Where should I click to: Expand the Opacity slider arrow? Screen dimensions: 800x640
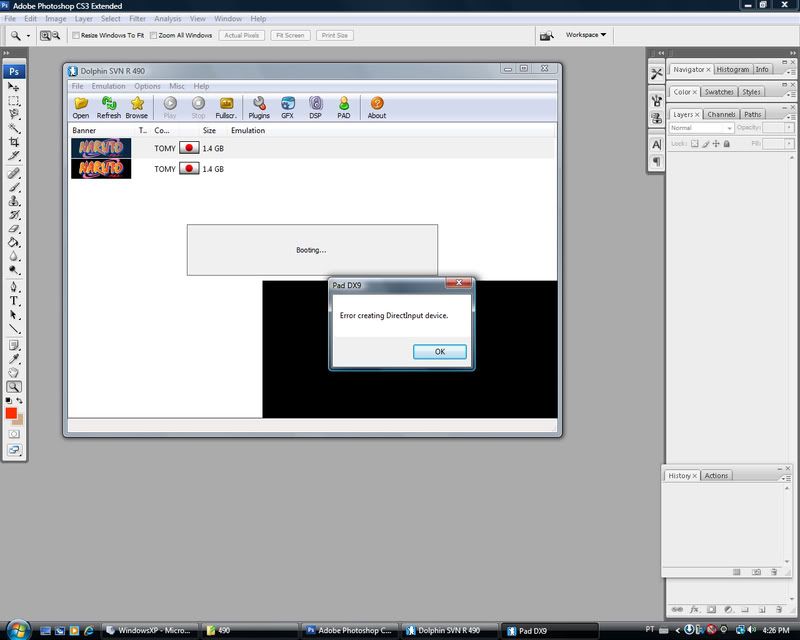click(x=789, y=128)
